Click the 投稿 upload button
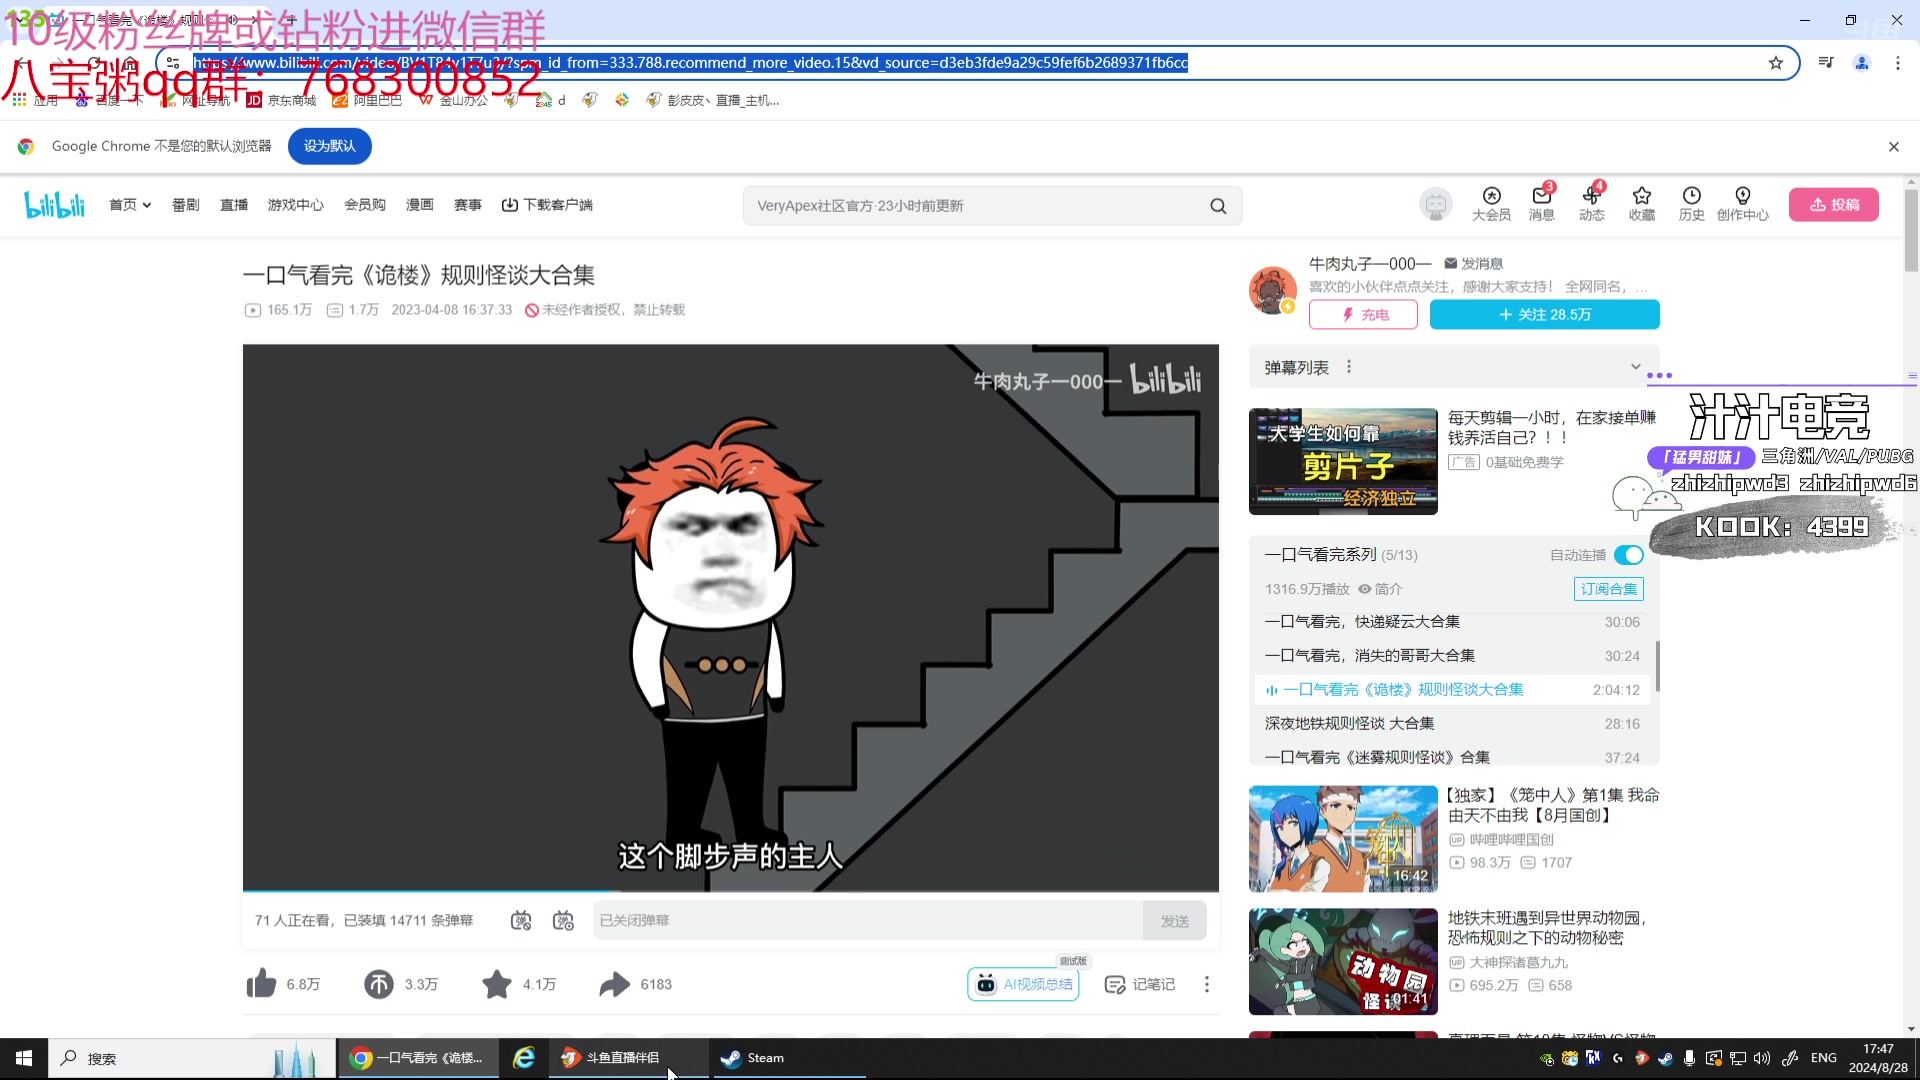The image size is (1920, 1080). (1834, 204)
